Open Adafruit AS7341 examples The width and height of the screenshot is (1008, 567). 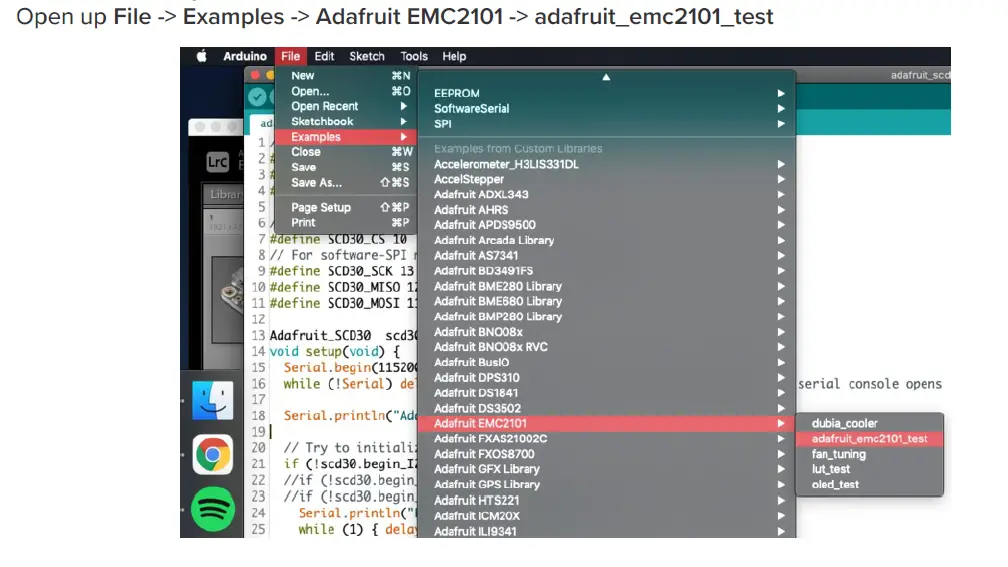pyautogui.click(x=607, y=255)
